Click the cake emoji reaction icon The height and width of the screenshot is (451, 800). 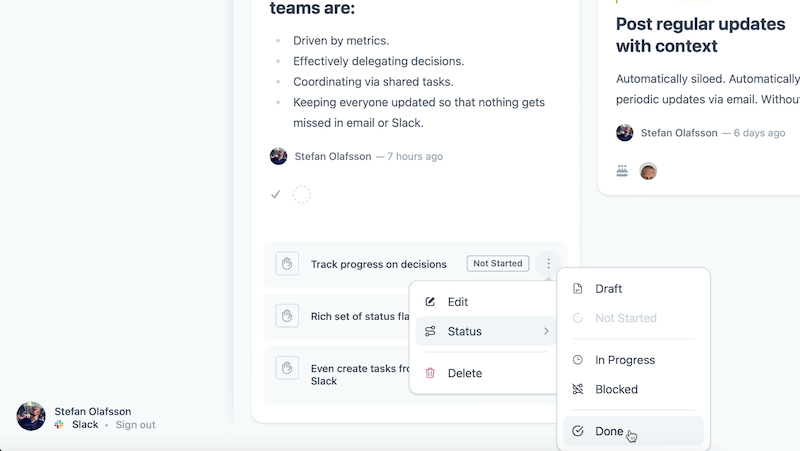click(x=623, y=171)
